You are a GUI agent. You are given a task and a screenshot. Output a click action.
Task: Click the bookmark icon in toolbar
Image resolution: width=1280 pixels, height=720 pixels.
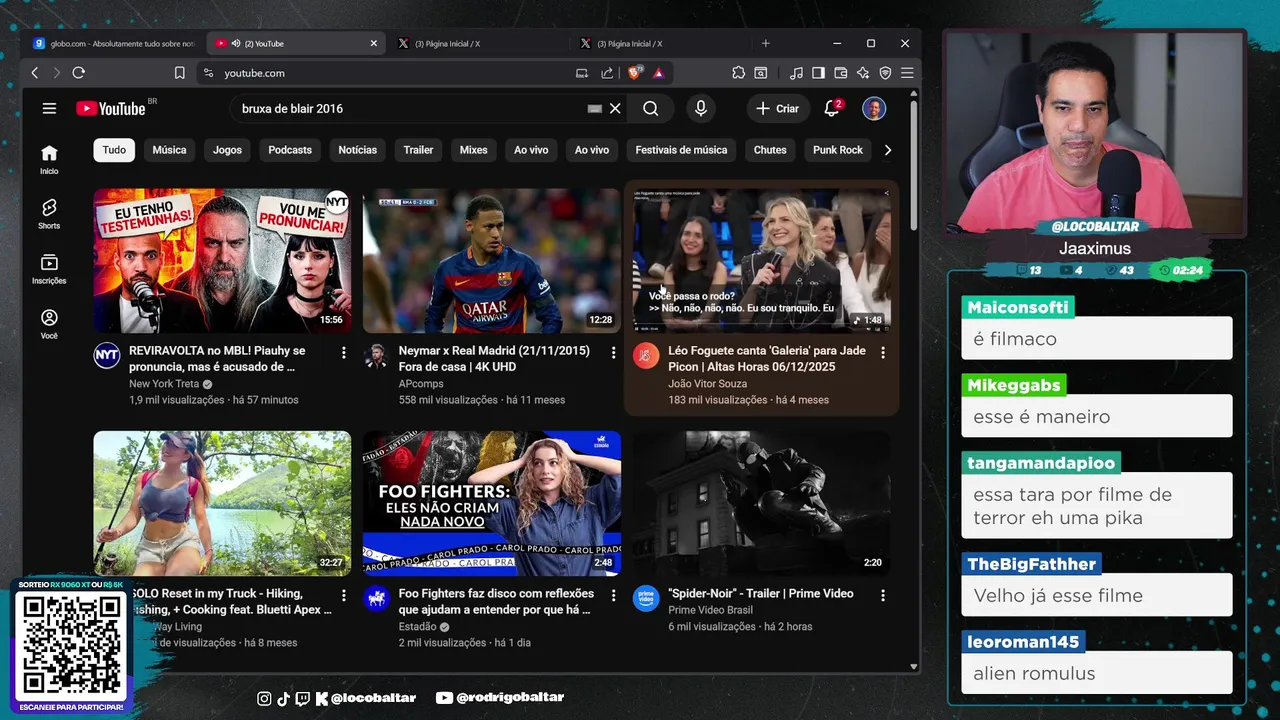(180, 73)
